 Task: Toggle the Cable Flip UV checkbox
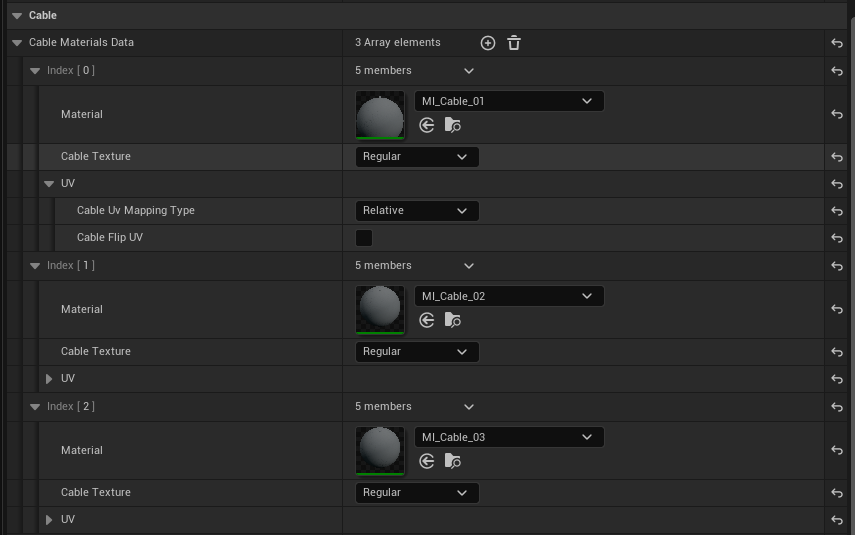[x=364, y=238]
